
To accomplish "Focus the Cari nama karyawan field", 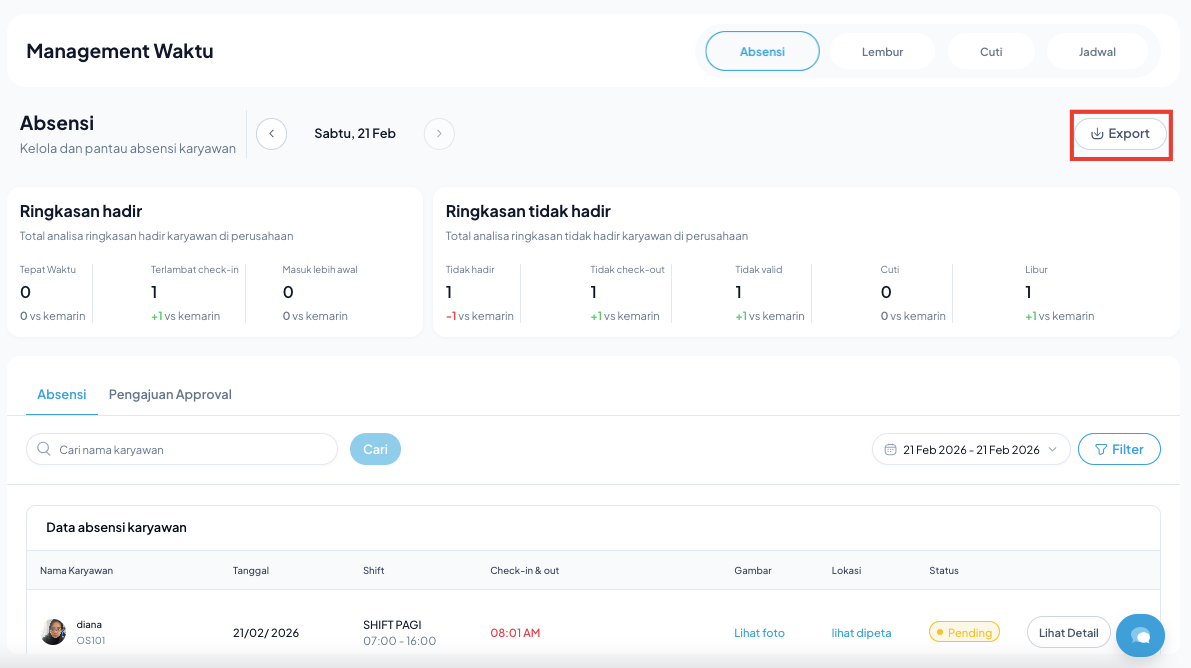I will coord(190,450).
